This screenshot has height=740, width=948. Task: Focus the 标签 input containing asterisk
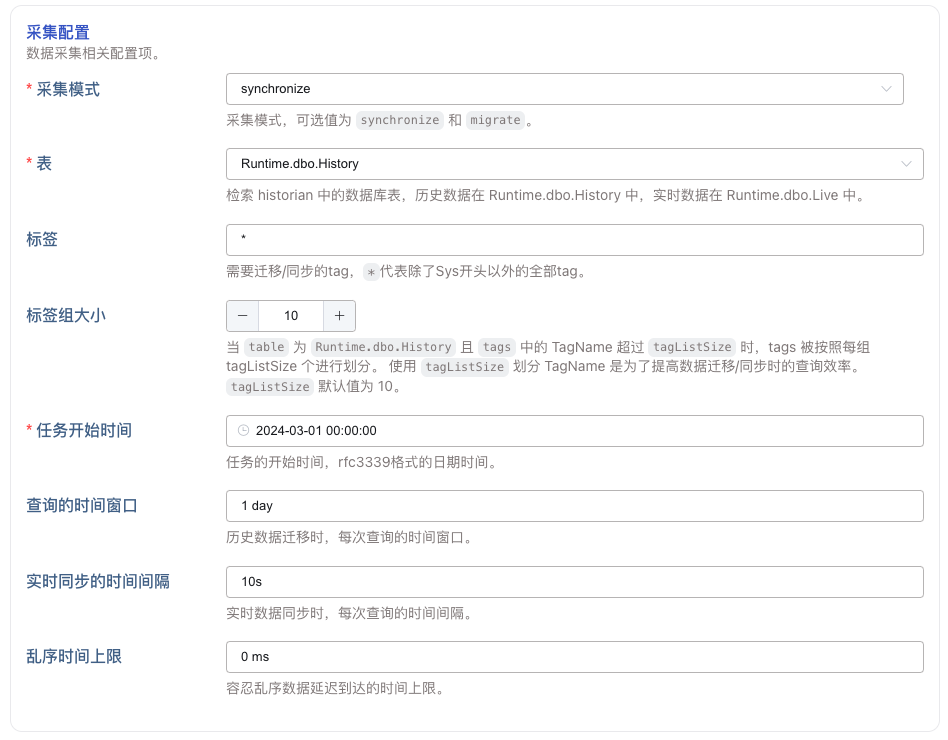coord(574,240)
